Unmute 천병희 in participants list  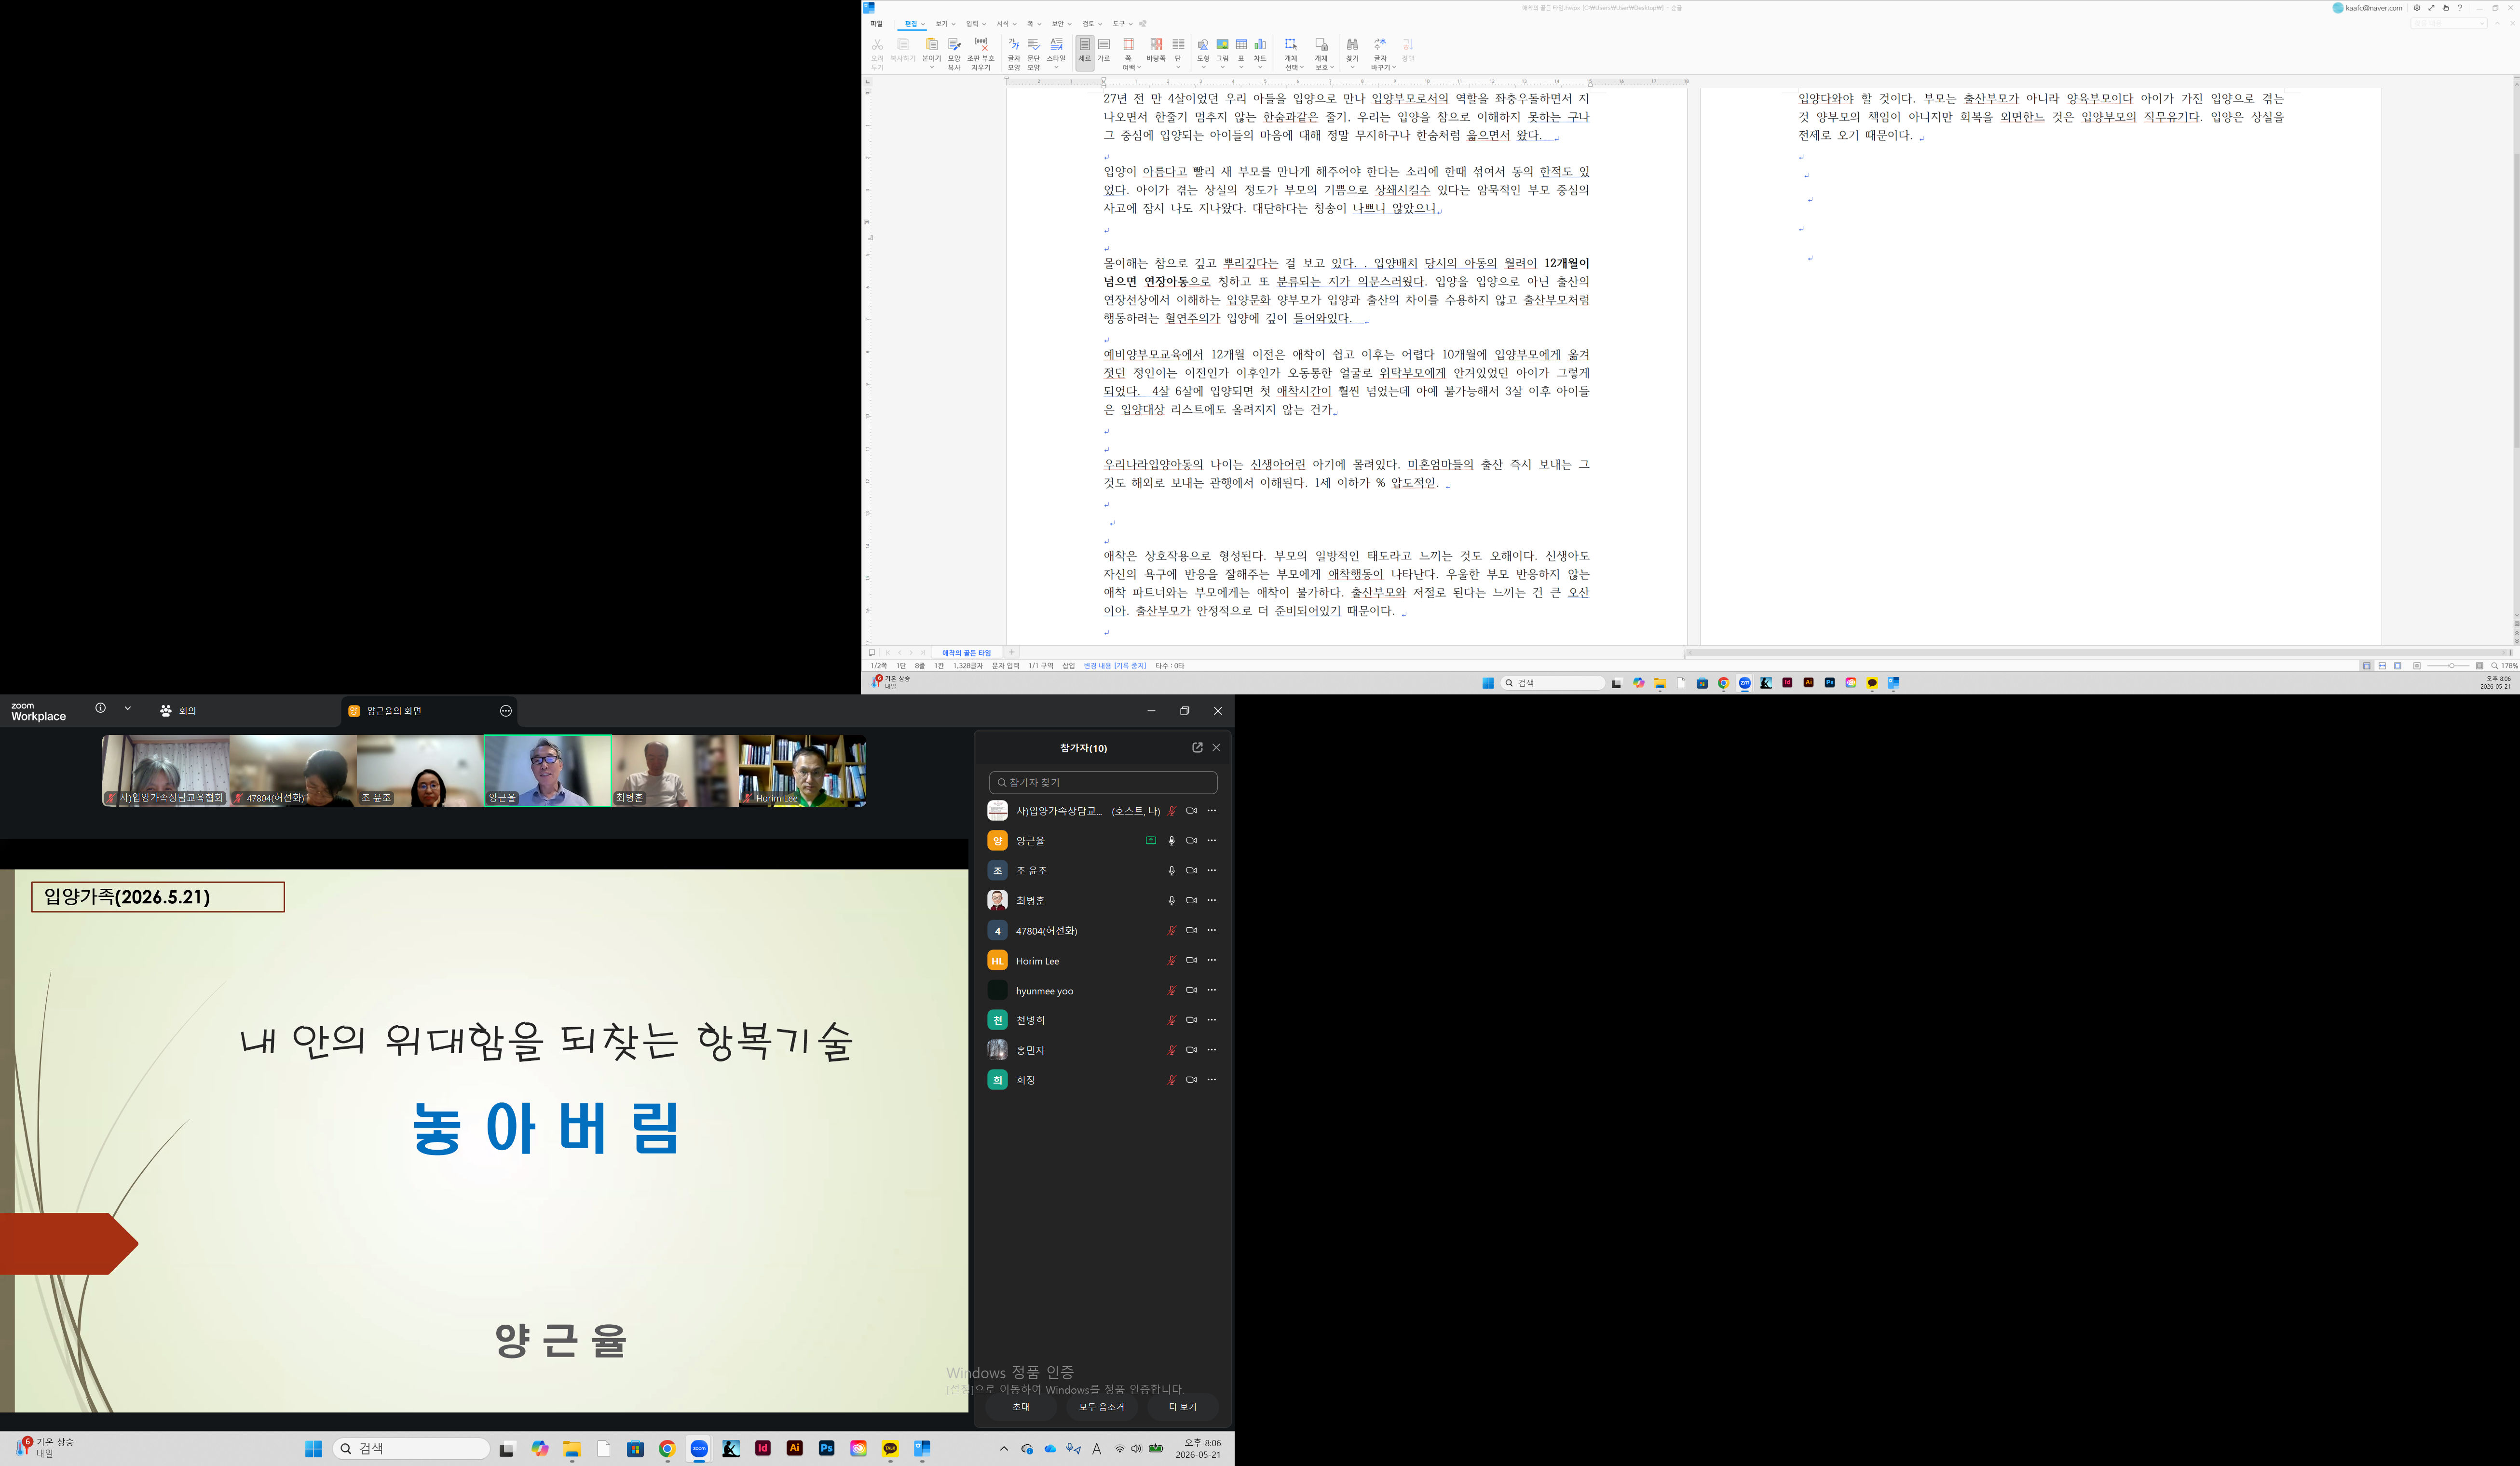point(1171,1020)
